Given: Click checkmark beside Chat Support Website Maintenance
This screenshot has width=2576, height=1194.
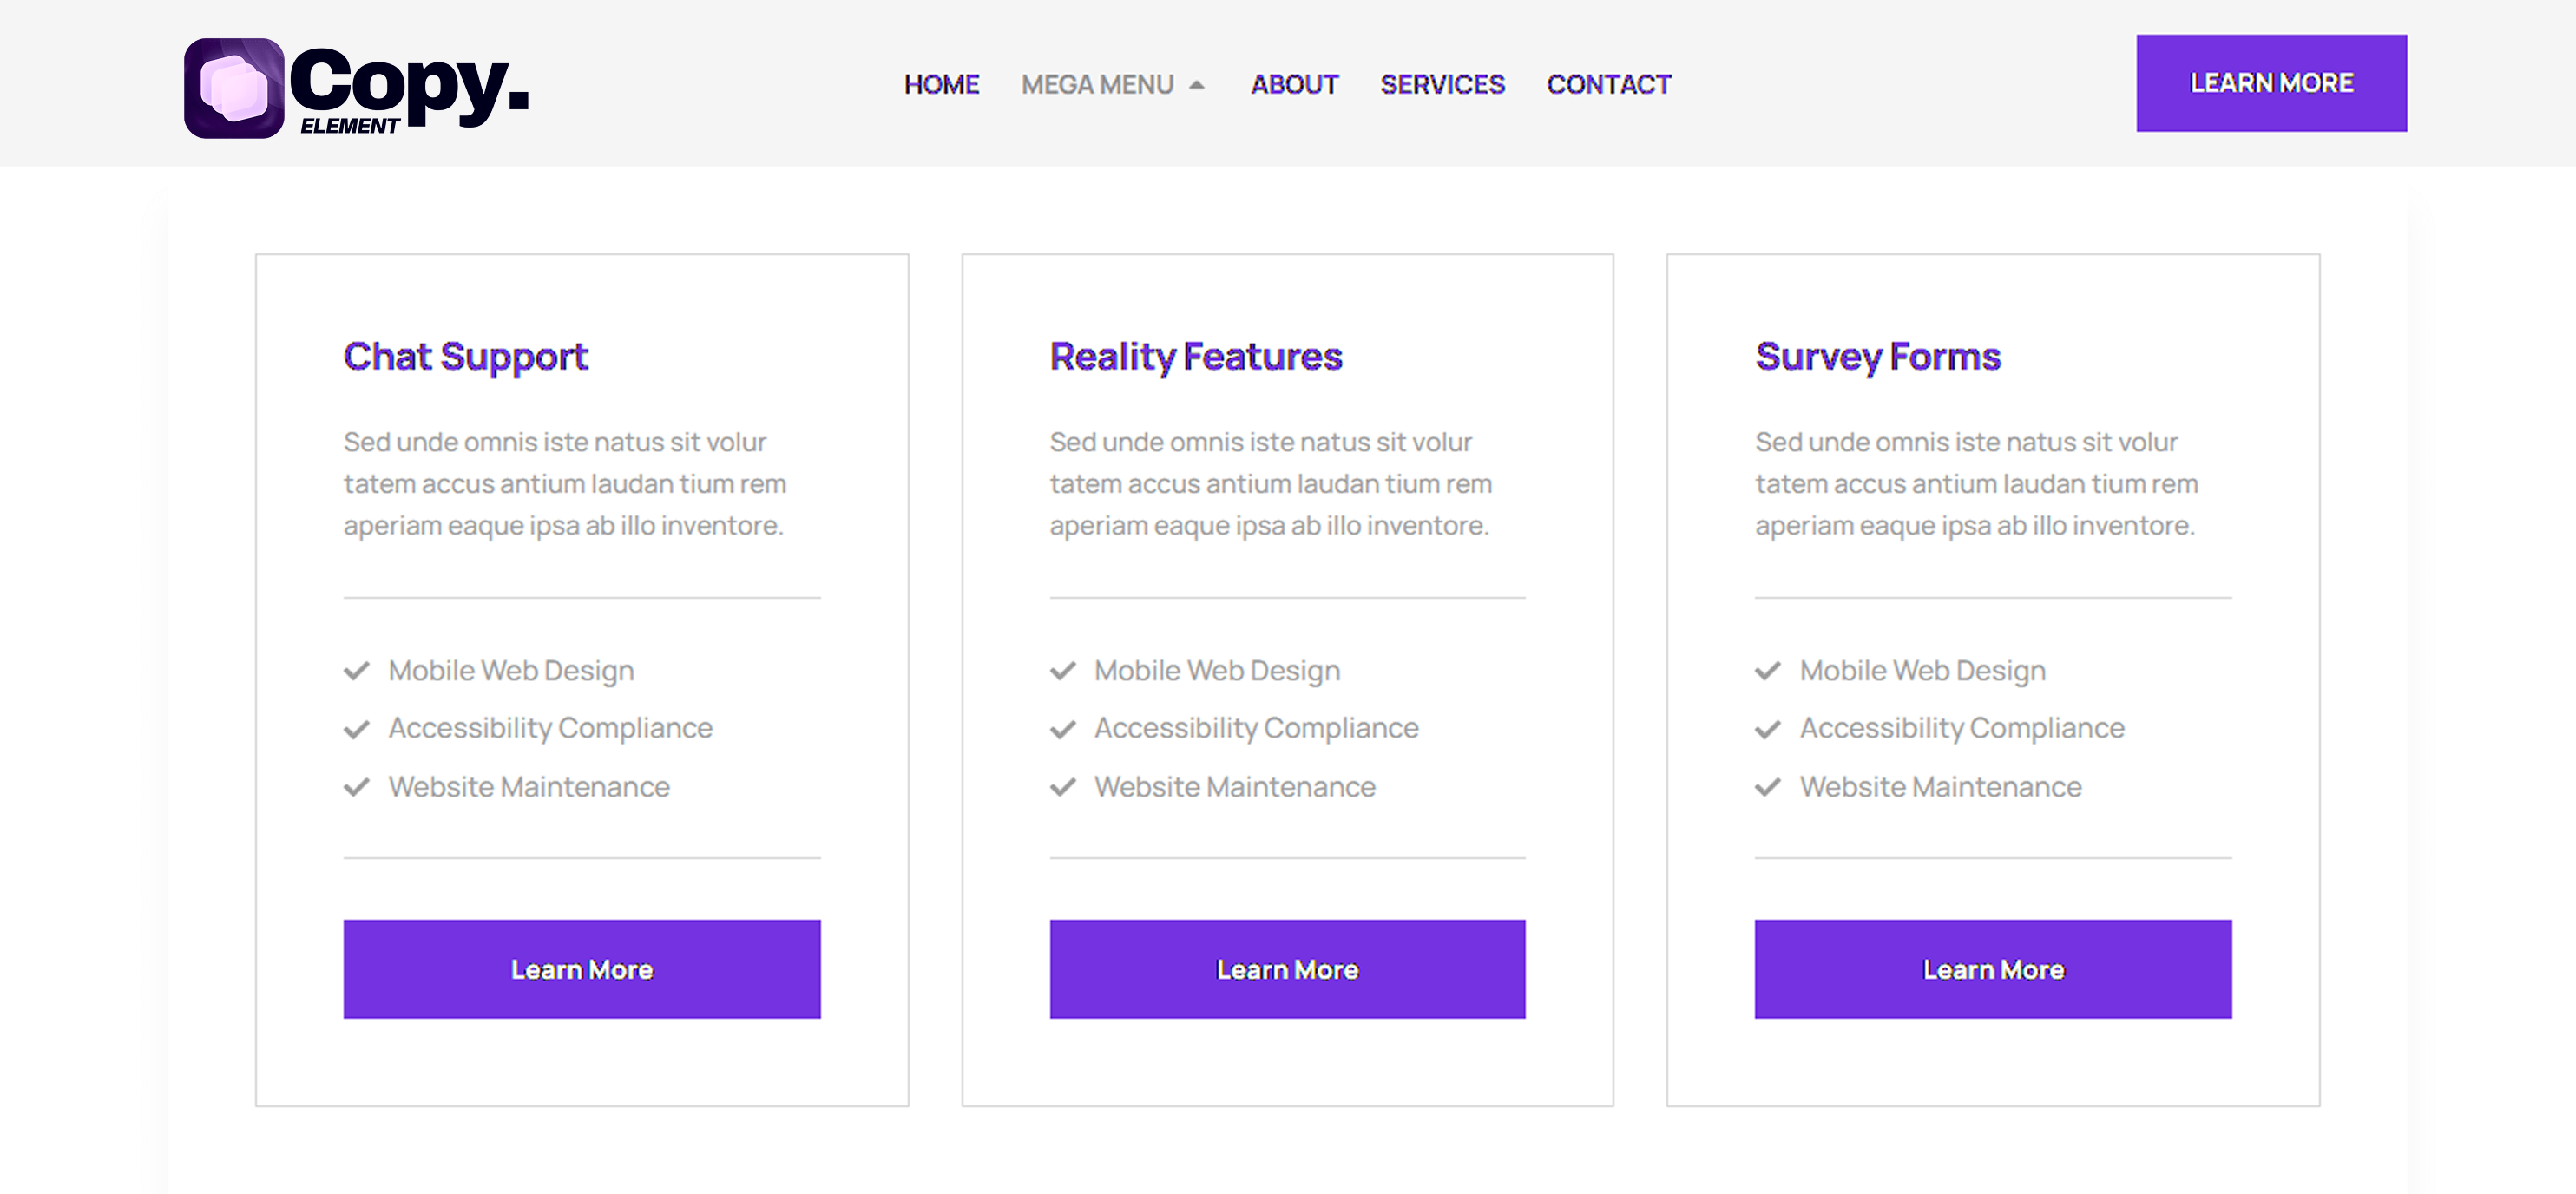Looking at the screenshot, I should click(357, 788).
